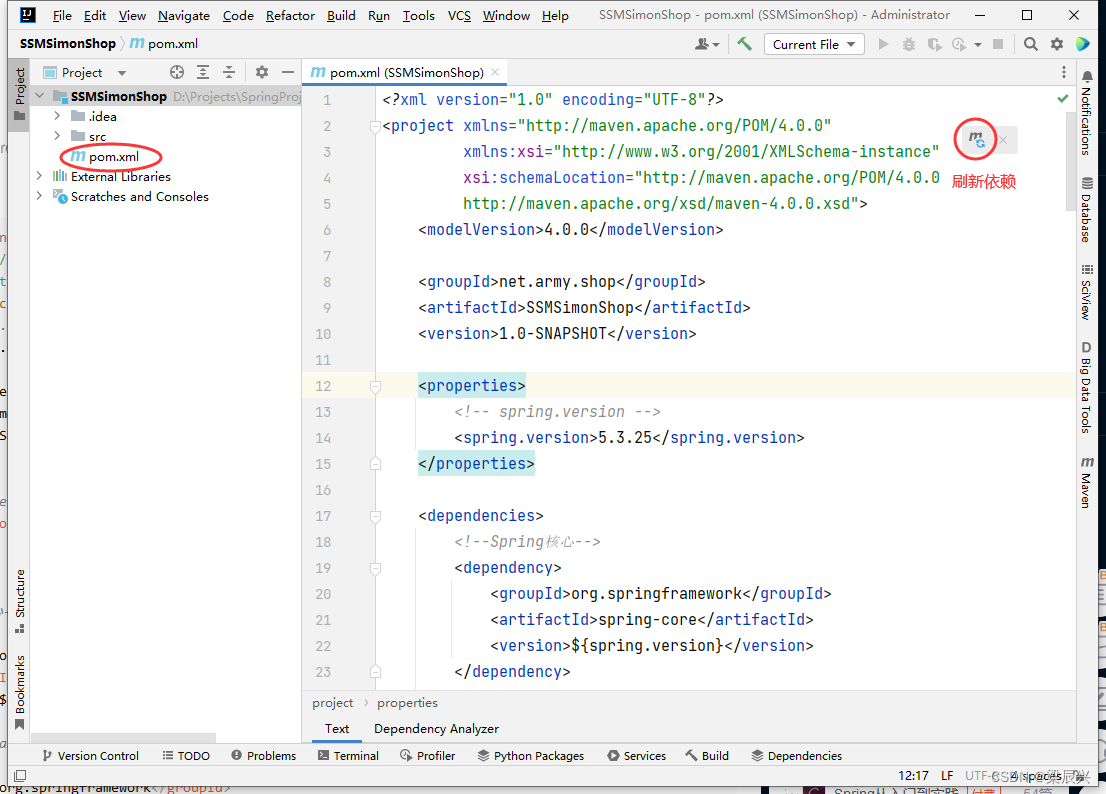The image size is (1106, 794).
Task: Click the Stop square icon
Action: point(998,44)
